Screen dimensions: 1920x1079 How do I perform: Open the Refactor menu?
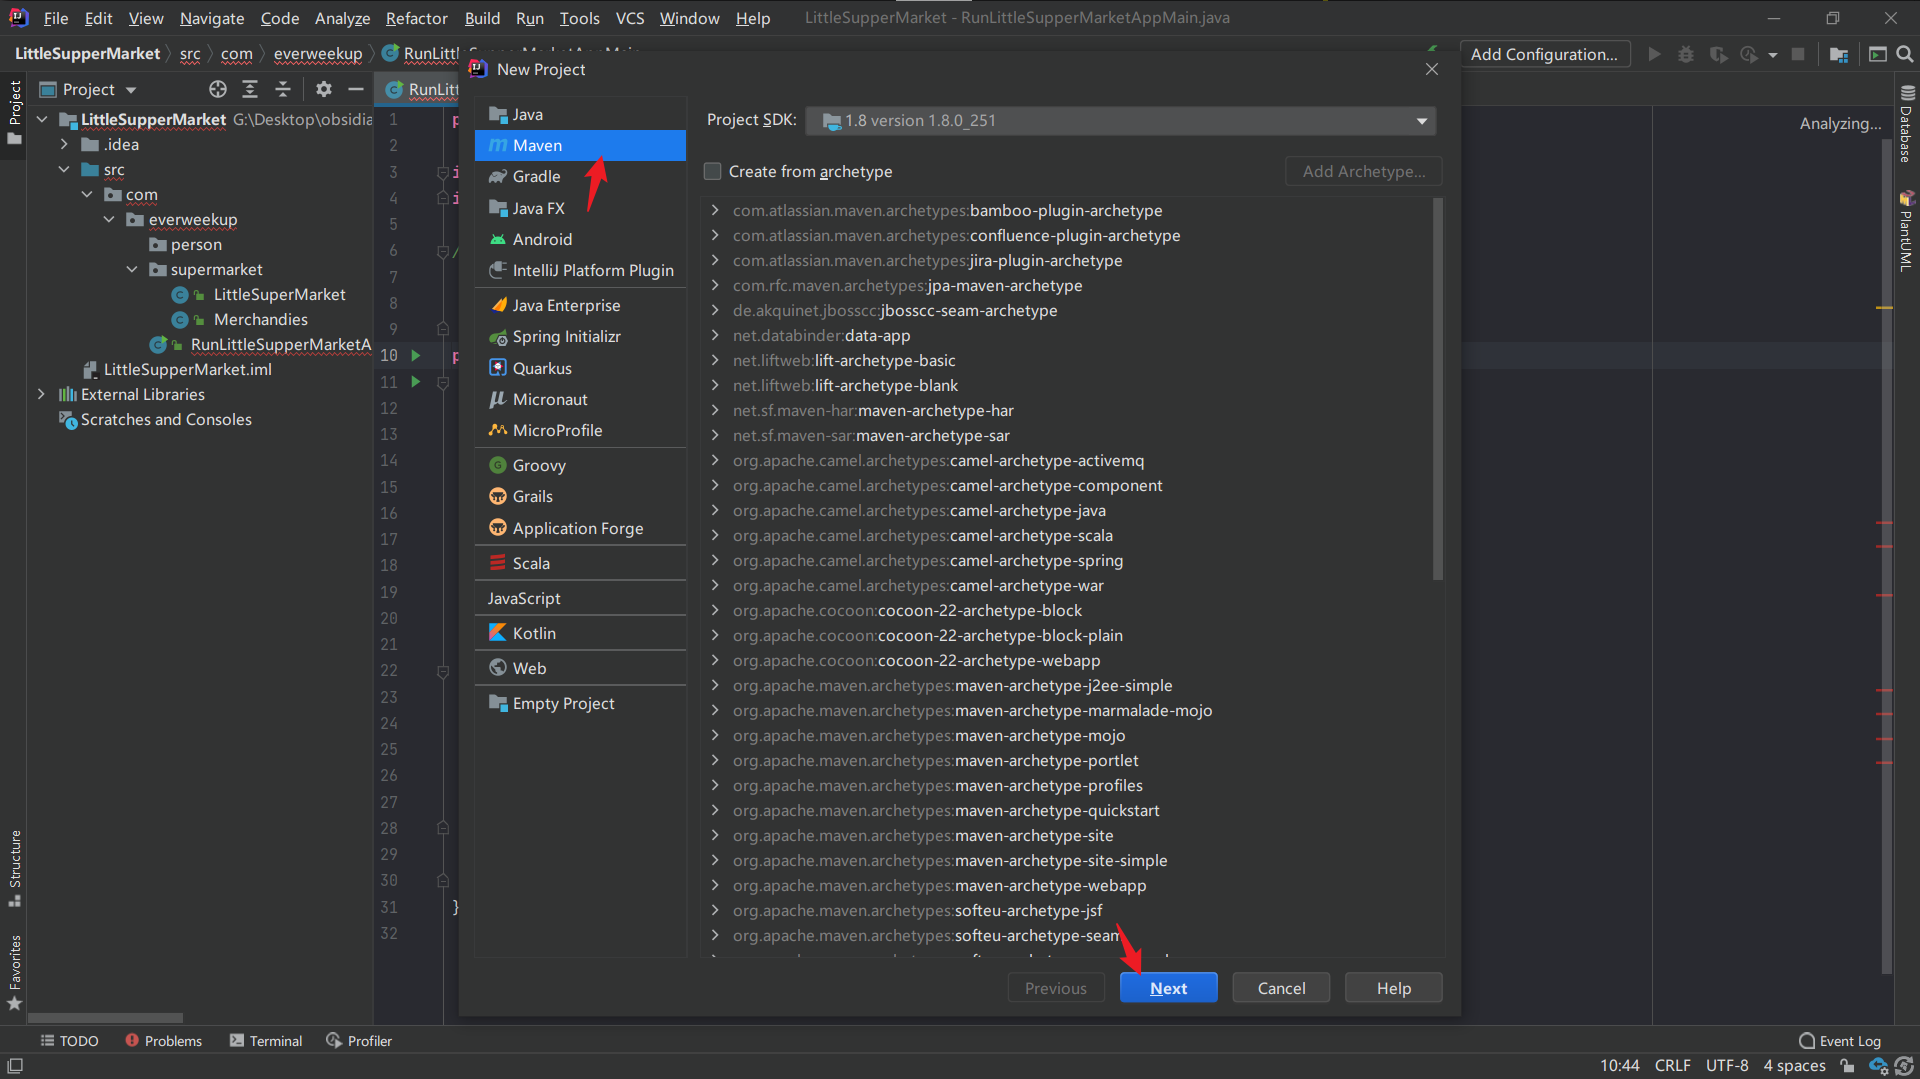click(x=416, y=18)
